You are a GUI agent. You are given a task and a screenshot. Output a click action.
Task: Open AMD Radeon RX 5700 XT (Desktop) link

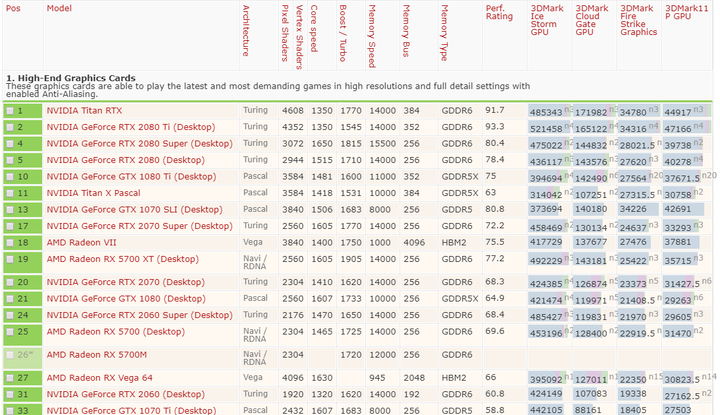[x=123, y=259]
